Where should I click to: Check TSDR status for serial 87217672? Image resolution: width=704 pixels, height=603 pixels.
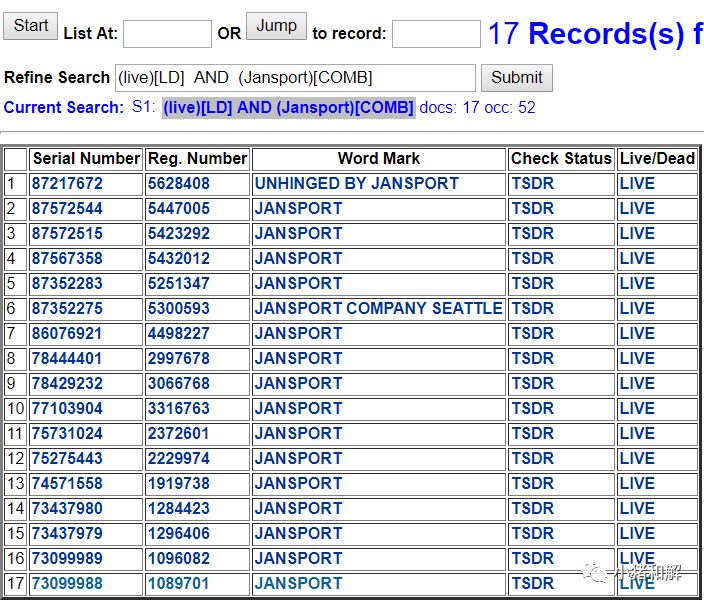click(533, 184)
